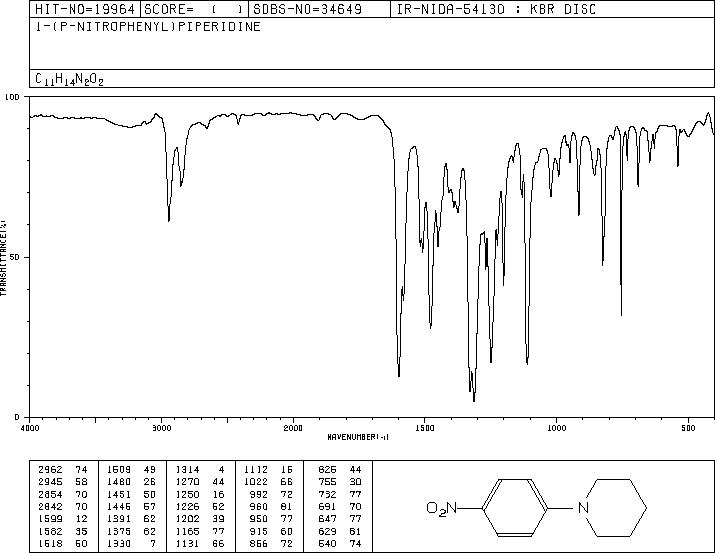Click the 1112 peak value in the table
Image resolution: width=715 pixels, height=553 pixels.
[x=256, y=470]
